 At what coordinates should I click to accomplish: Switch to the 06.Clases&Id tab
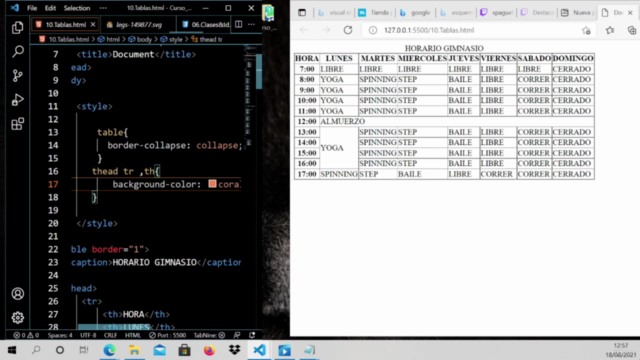[205, 24]
